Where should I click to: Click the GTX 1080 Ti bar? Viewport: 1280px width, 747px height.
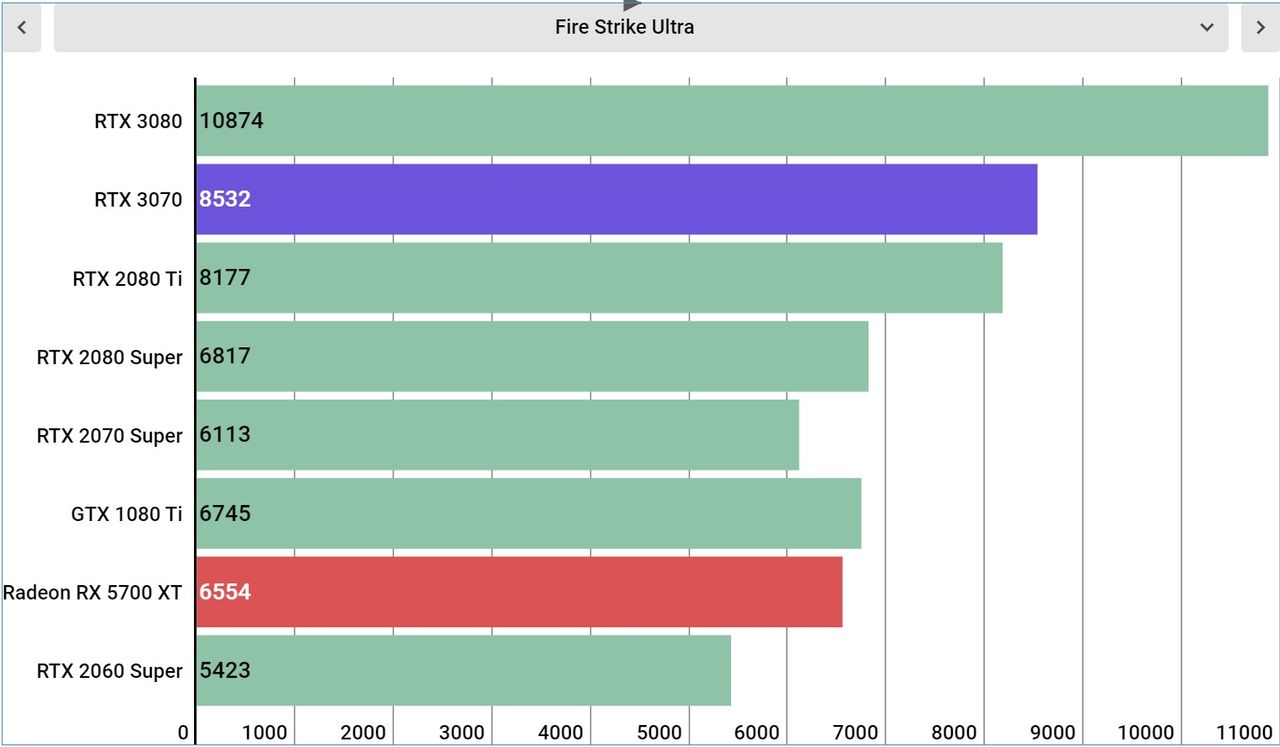pos(529,513)
